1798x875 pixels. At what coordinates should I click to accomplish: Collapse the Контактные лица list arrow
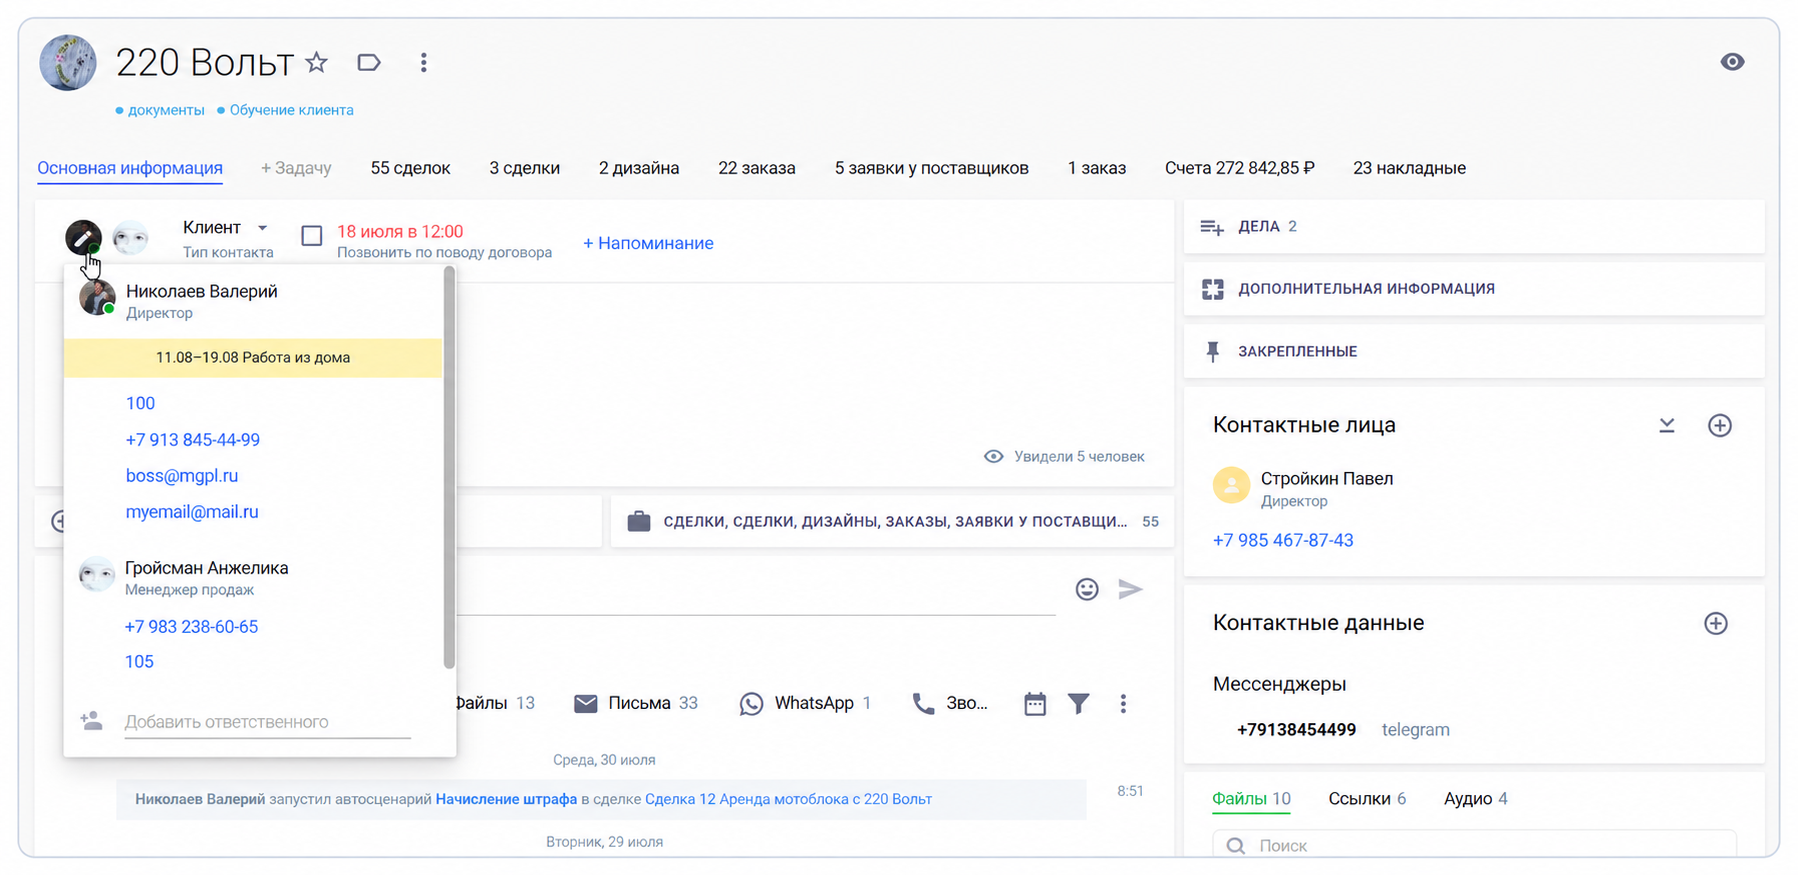pyautogui.click(x=1667, y=425)
